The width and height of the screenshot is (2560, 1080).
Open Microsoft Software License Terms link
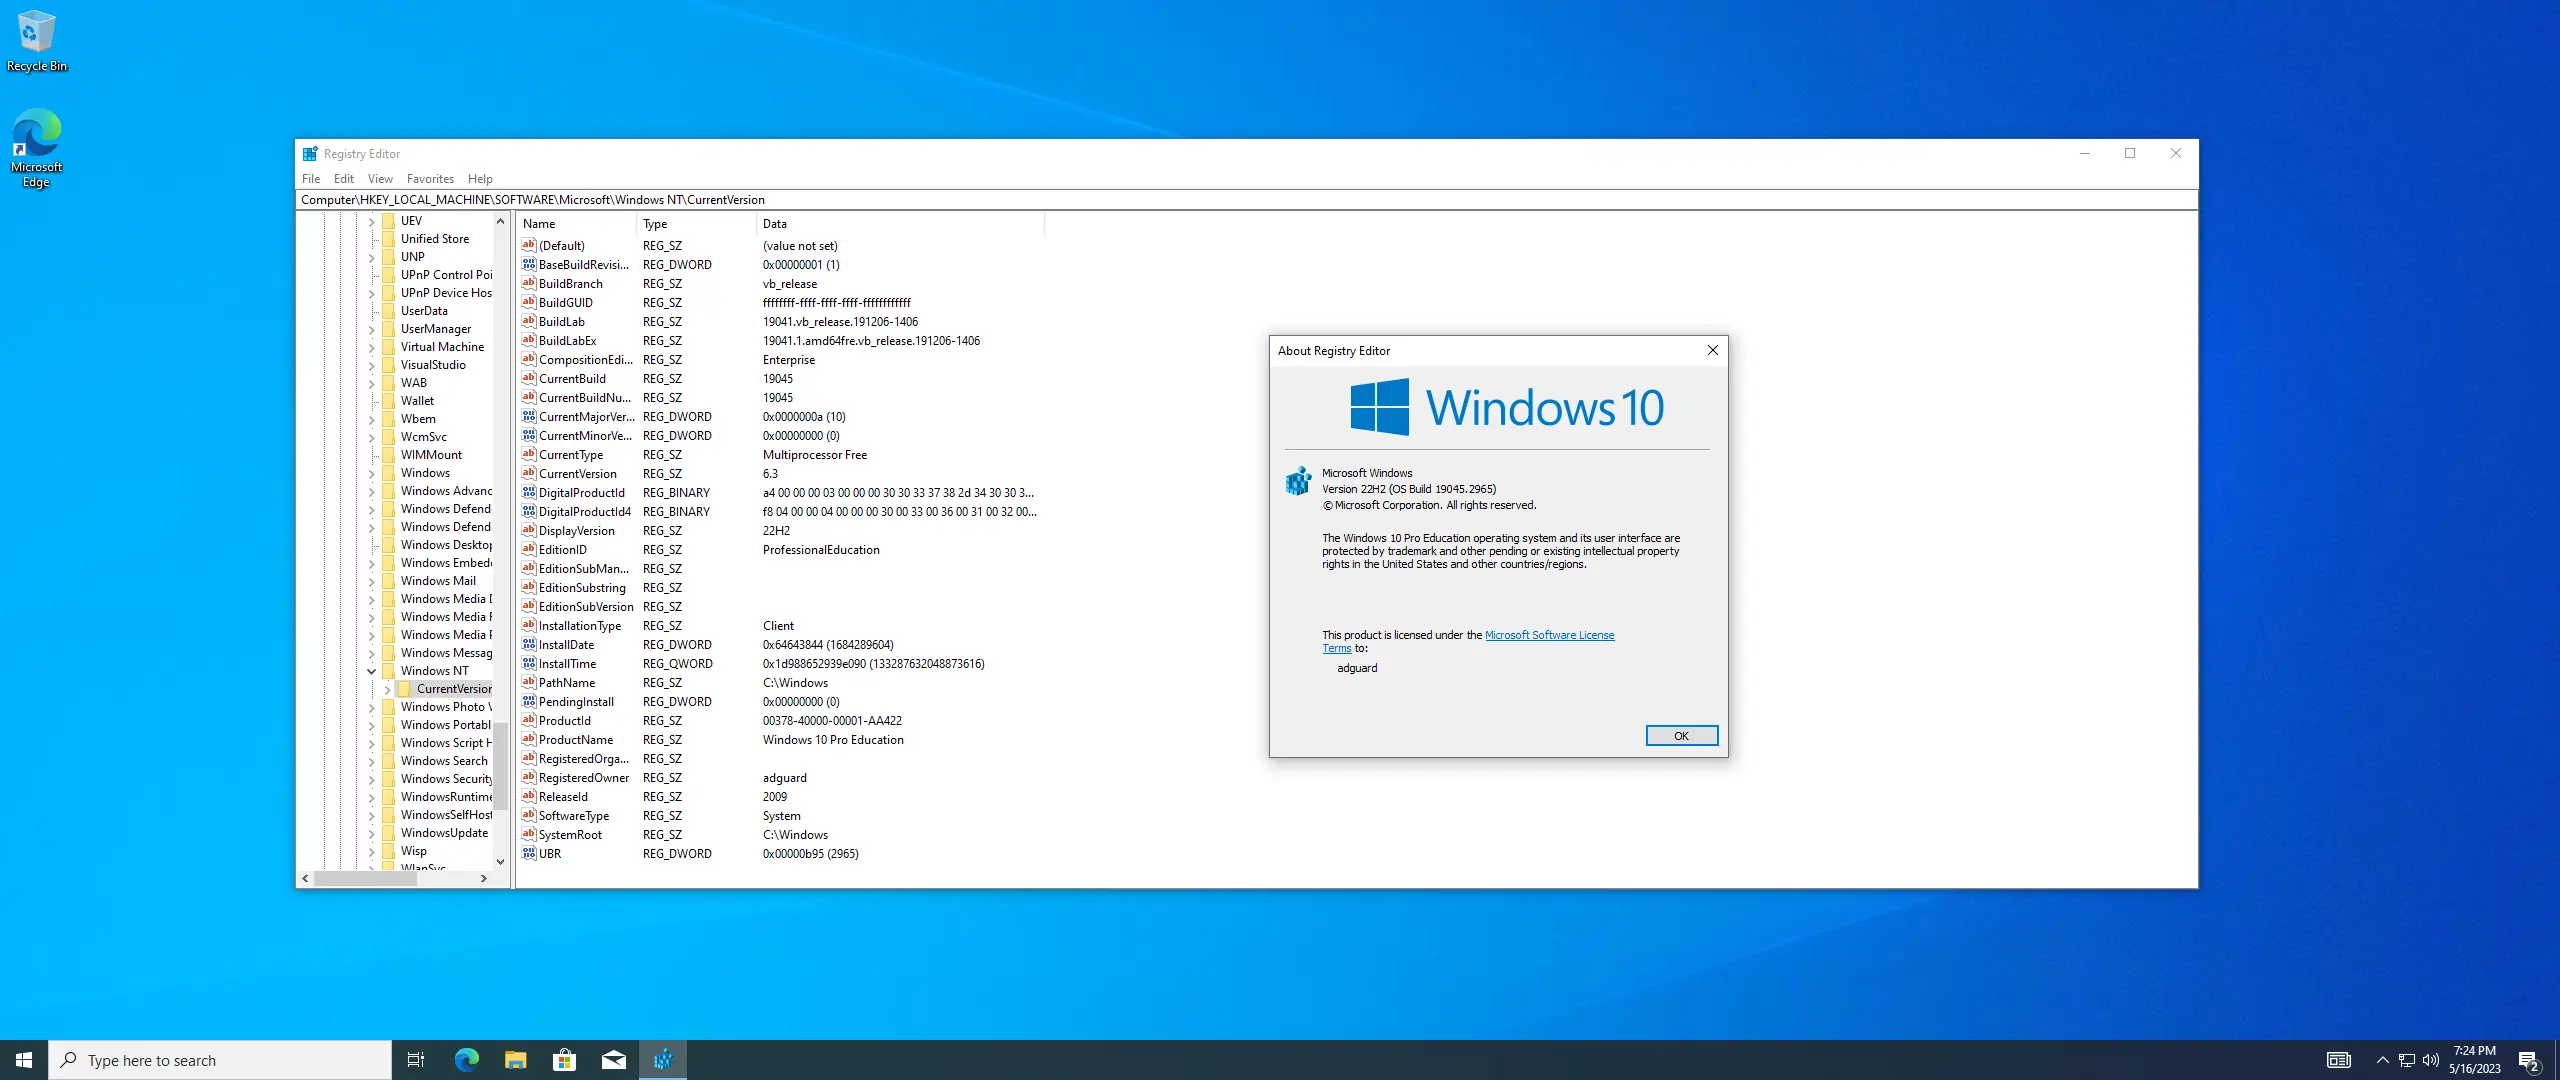1549,635
